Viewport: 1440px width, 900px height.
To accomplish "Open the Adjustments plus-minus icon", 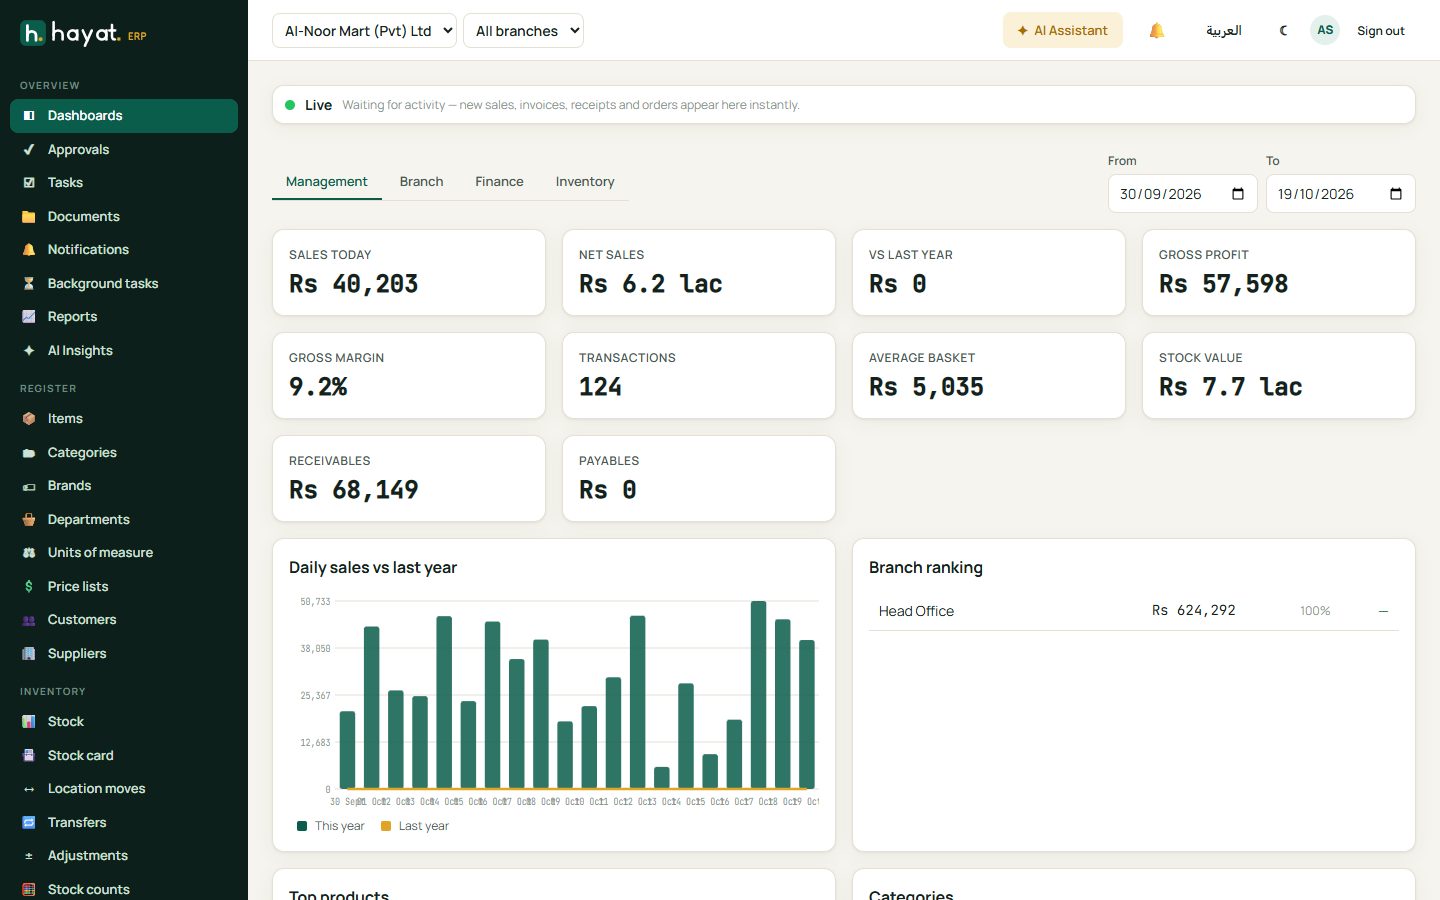I will 29,856.
